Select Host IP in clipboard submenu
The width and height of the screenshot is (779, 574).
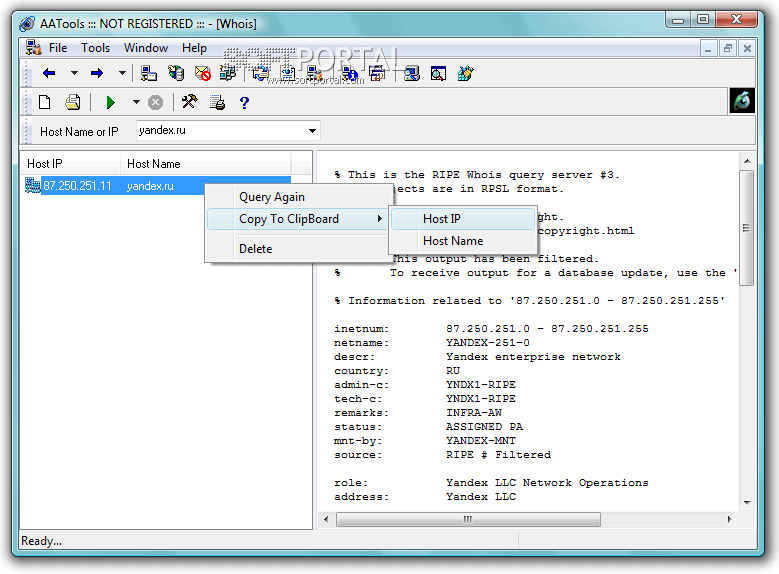point(463,219)
